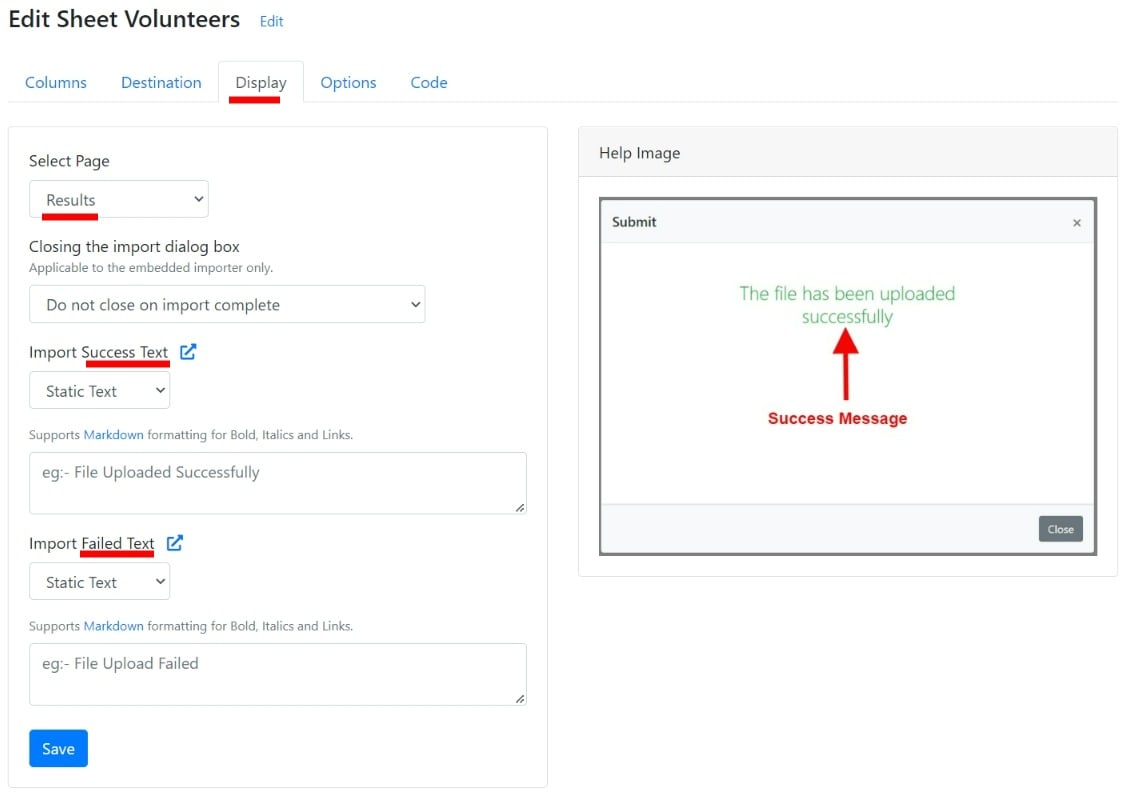Focus the 'File Uploaded Successfully' text area
This screenshot has height=795, width=1131.
tap(278, 483)
